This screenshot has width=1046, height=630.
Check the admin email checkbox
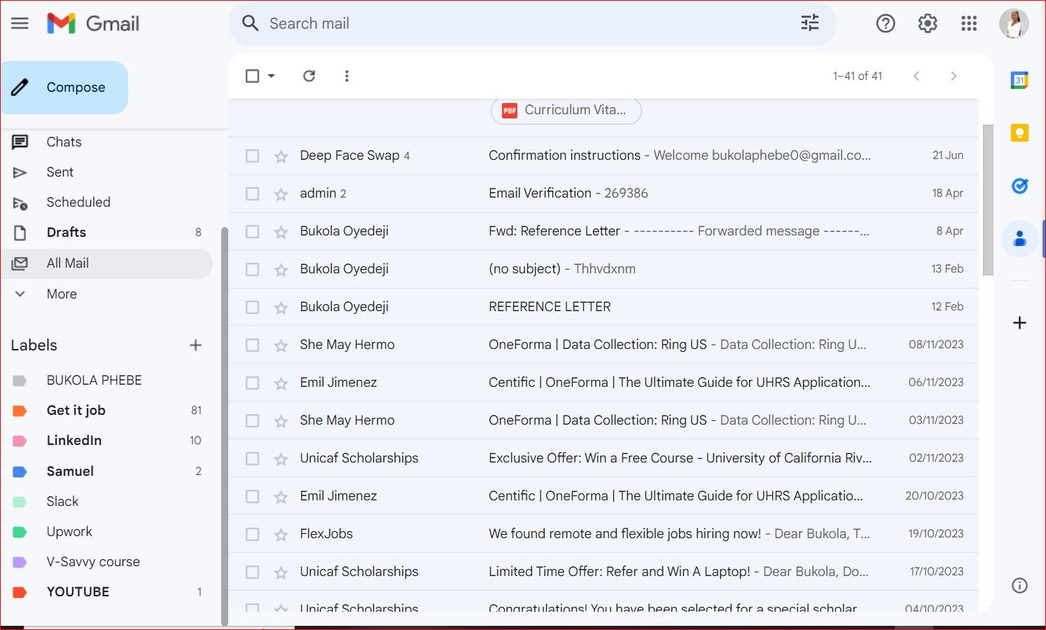click(252, 194)
